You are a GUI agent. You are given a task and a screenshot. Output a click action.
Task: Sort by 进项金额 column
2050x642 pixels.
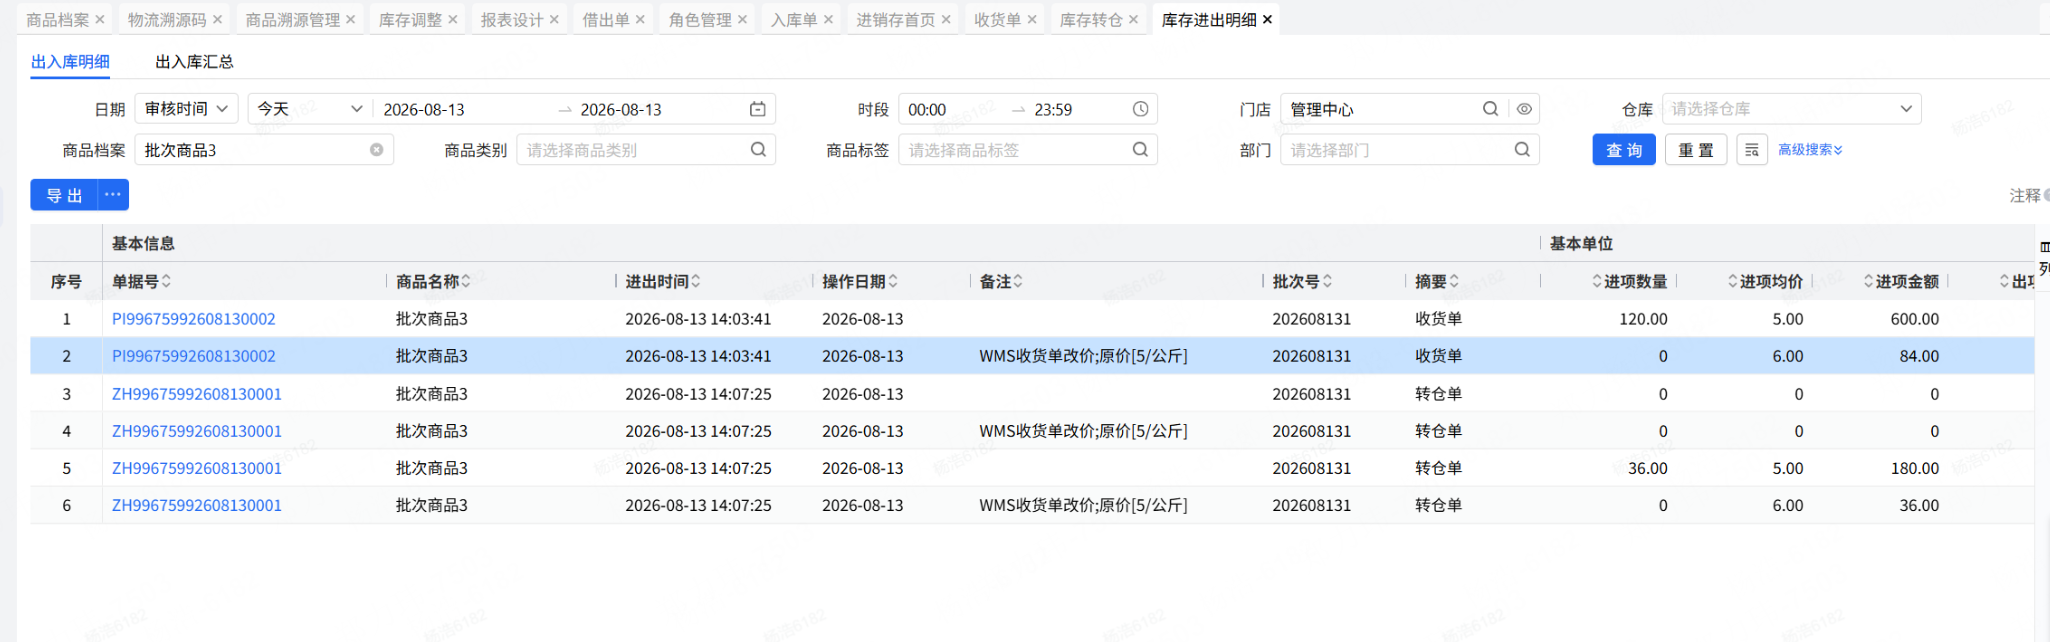1869,282
